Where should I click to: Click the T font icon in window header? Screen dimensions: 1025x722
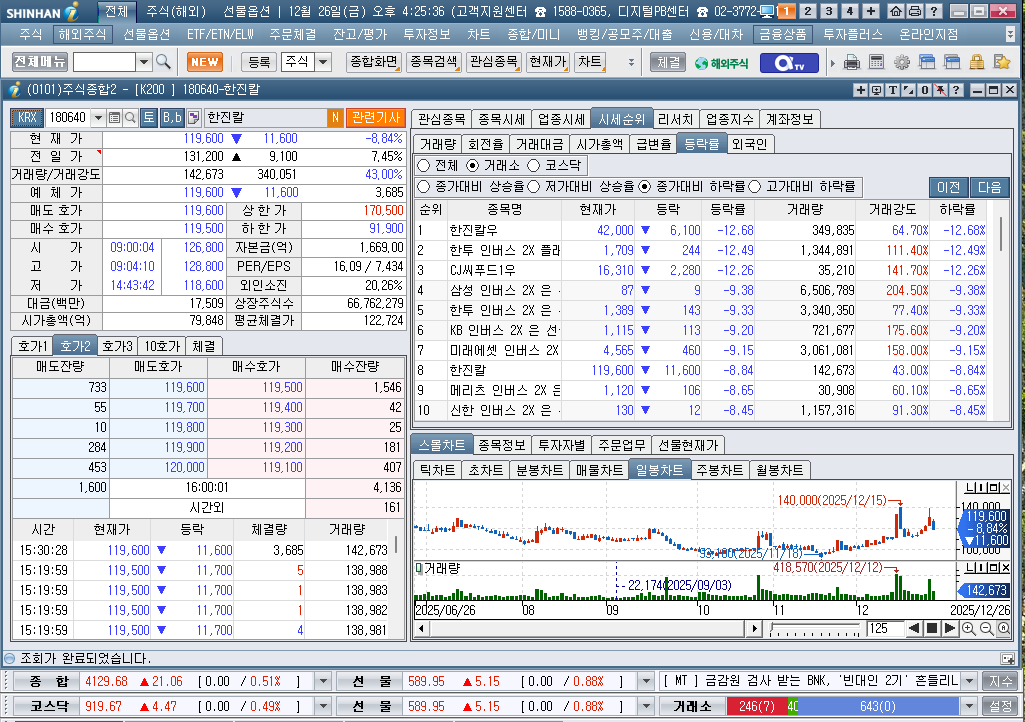click(893, 90)
